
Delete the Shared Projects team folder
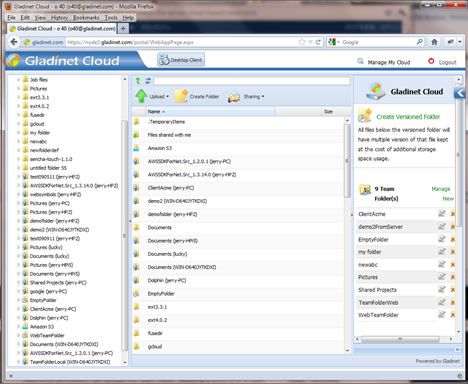[x=453, y=289]
